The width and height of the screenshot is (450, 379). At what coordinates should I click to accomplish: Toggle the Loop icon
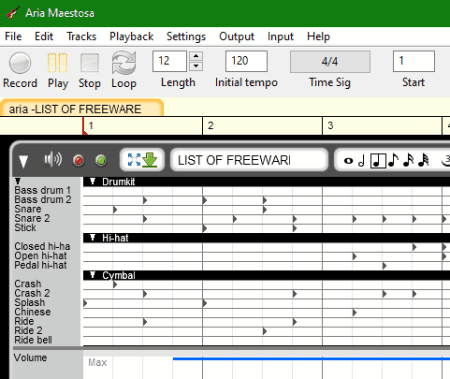tap(124, 62)
